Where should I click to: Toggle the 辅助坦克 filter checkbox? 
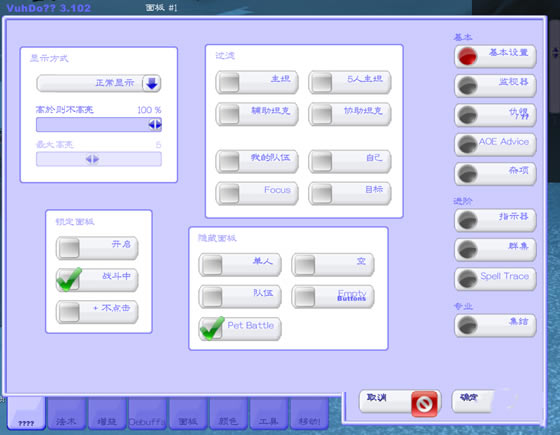click(x=229, y=115)
